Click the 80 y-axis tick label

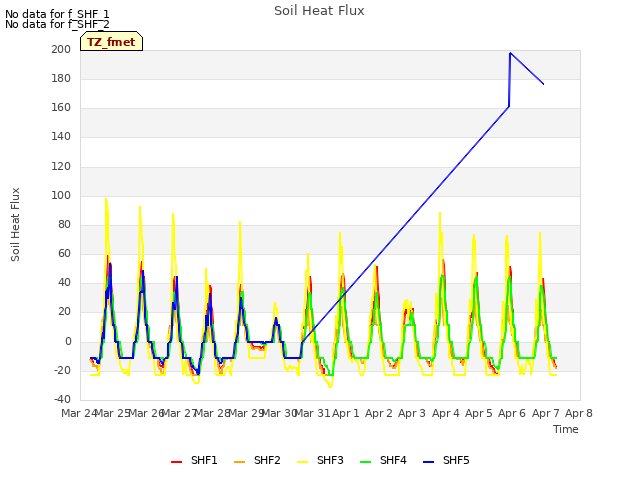point(64,224)
